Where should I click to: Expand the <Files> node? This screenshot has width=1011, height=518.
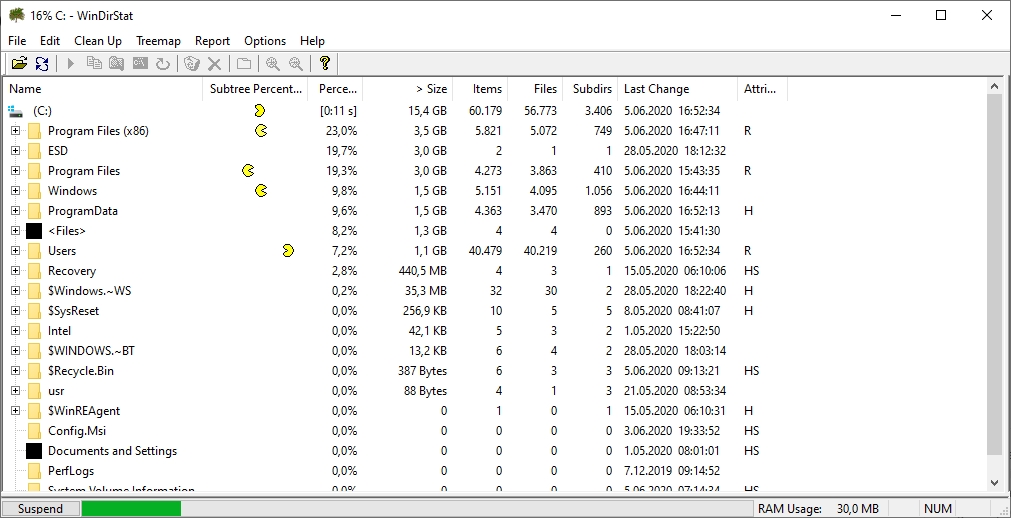click(x=15, y=231)
